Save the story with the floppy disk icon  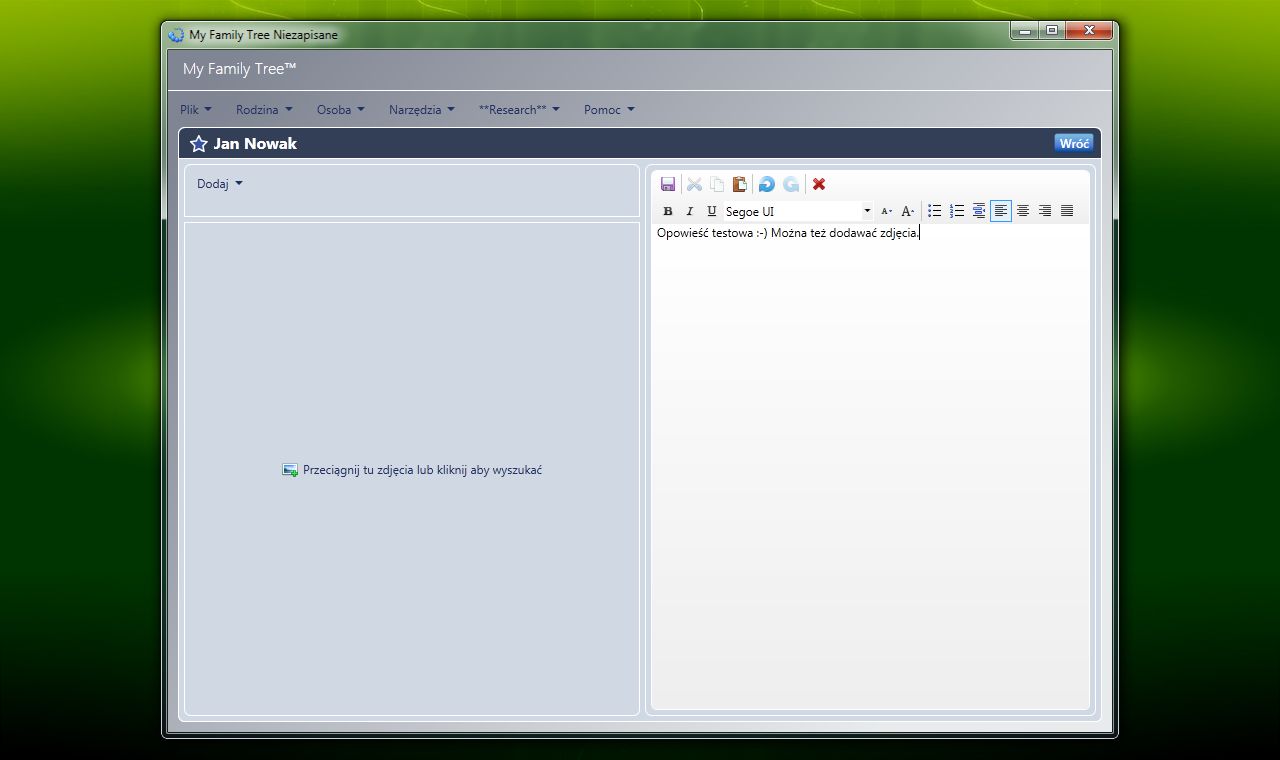pos(668,184)
